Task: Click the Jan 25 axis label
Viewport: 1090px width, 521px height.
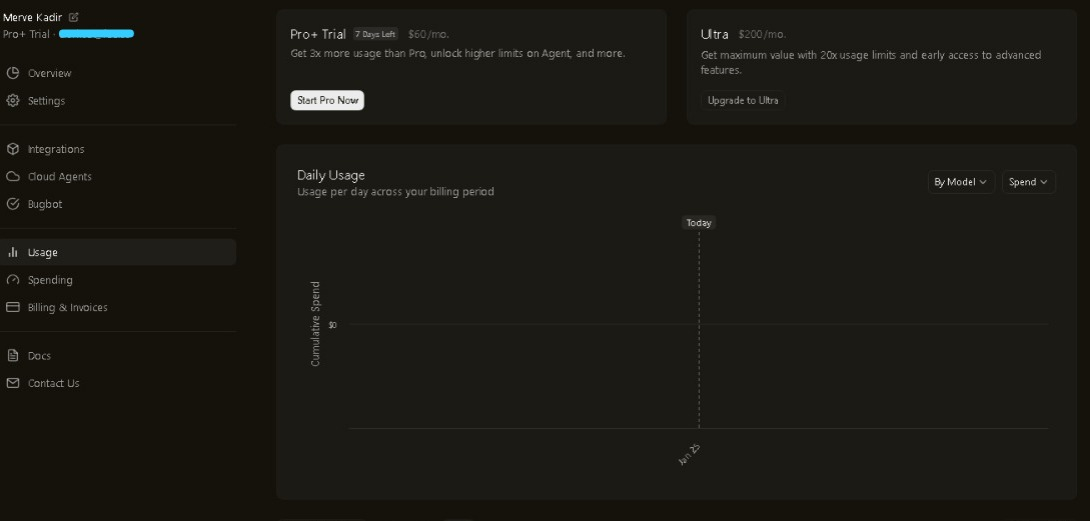Action: [690, 454]
